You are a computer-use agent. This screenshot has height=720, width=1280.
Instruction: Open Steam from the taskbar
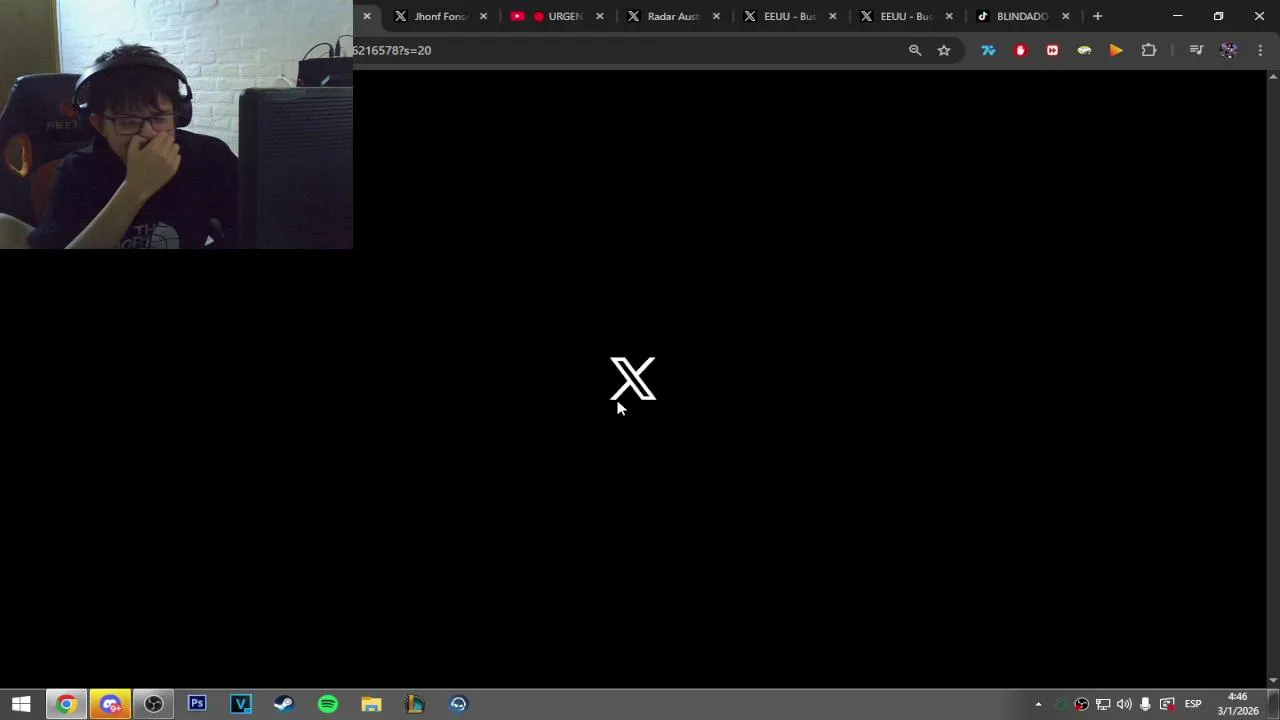(284, 704)
